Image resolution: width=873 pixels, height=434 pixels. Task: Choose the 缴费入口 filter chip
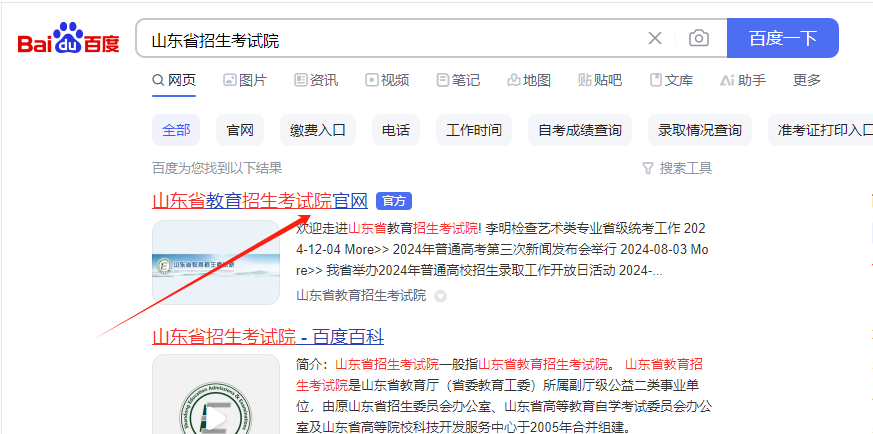click(318, 130)
